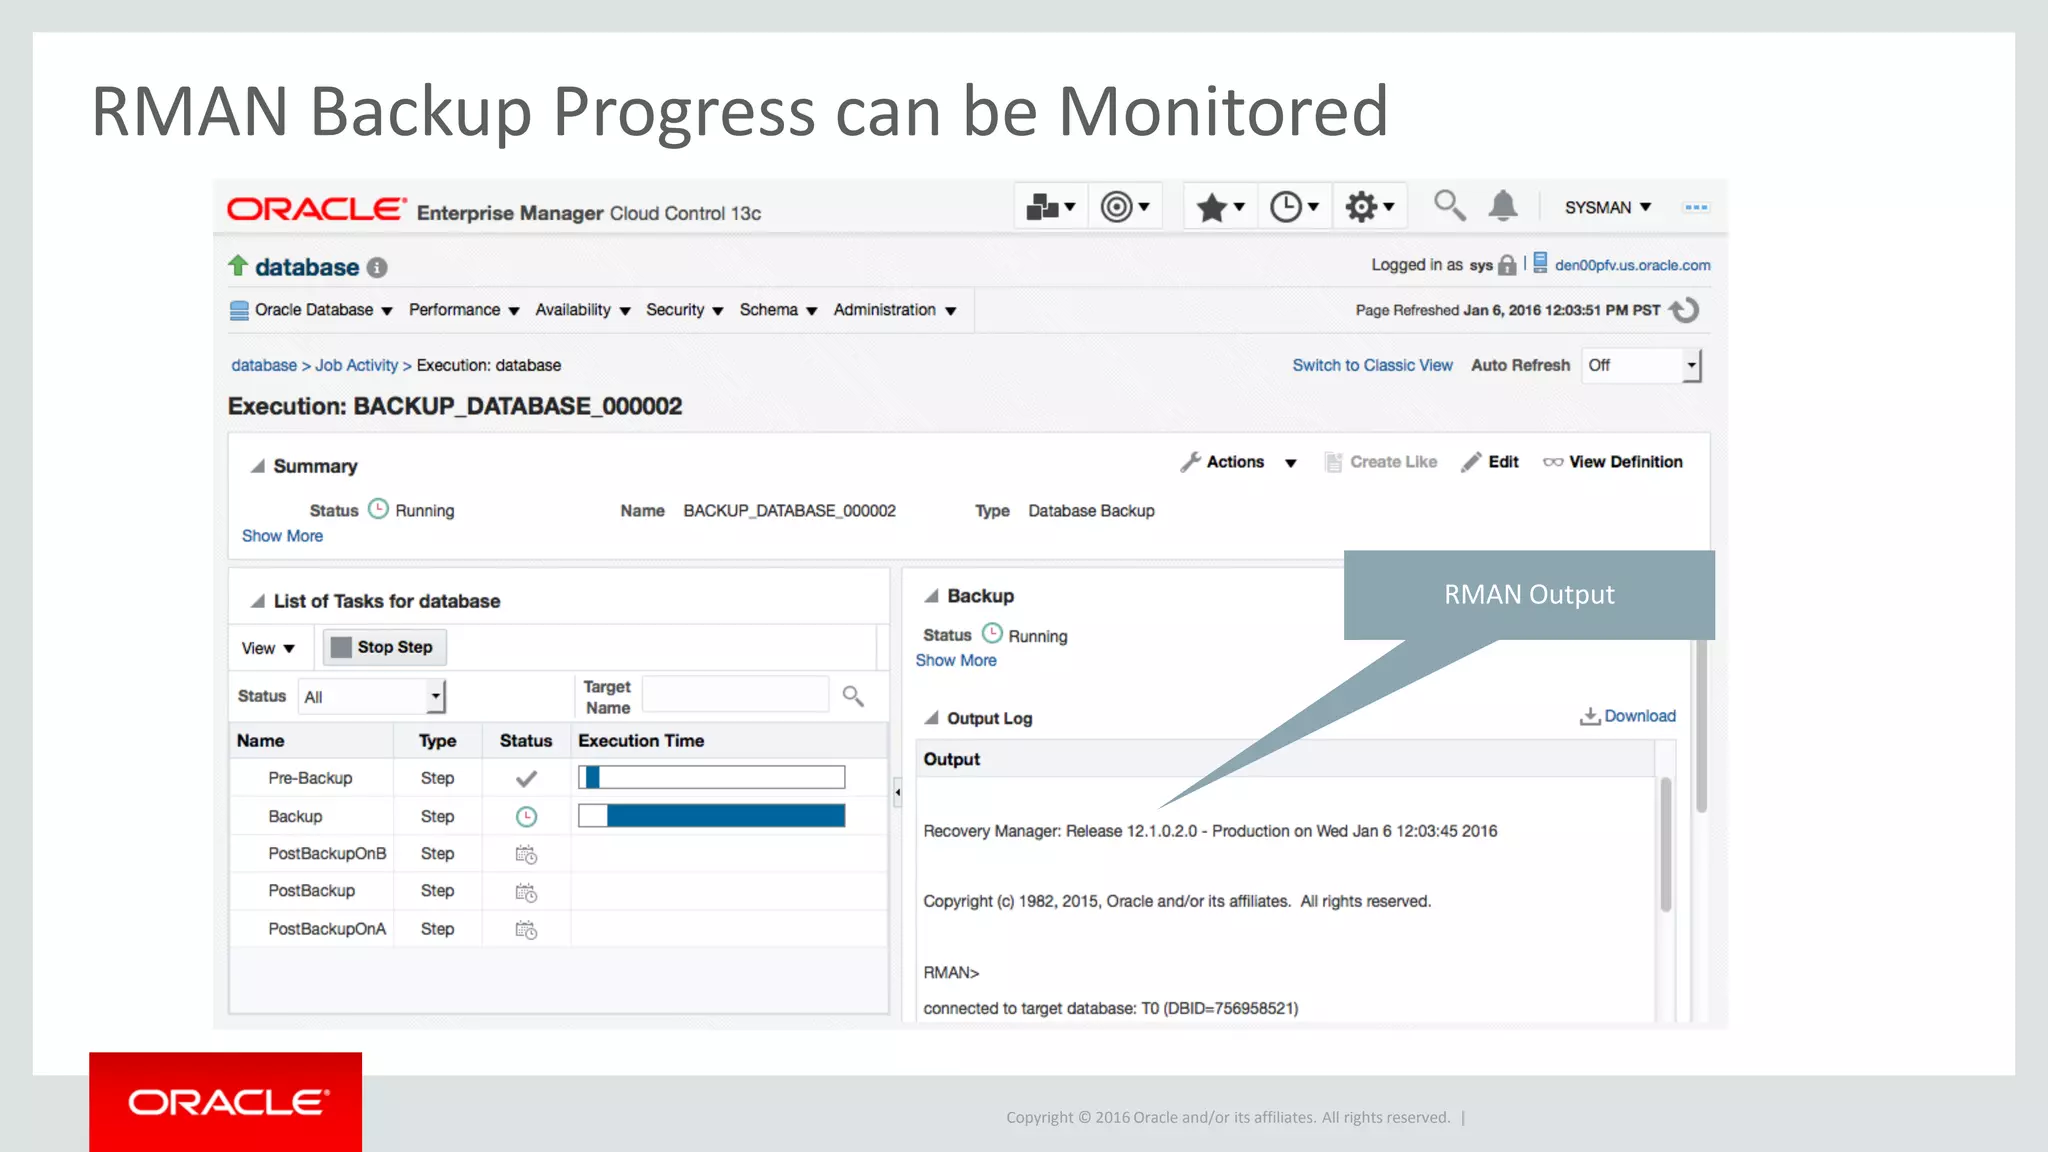Click the PostBackupOnB scheduled status icon
This screenshot has height=1152, width=2048.
(526, 854)
